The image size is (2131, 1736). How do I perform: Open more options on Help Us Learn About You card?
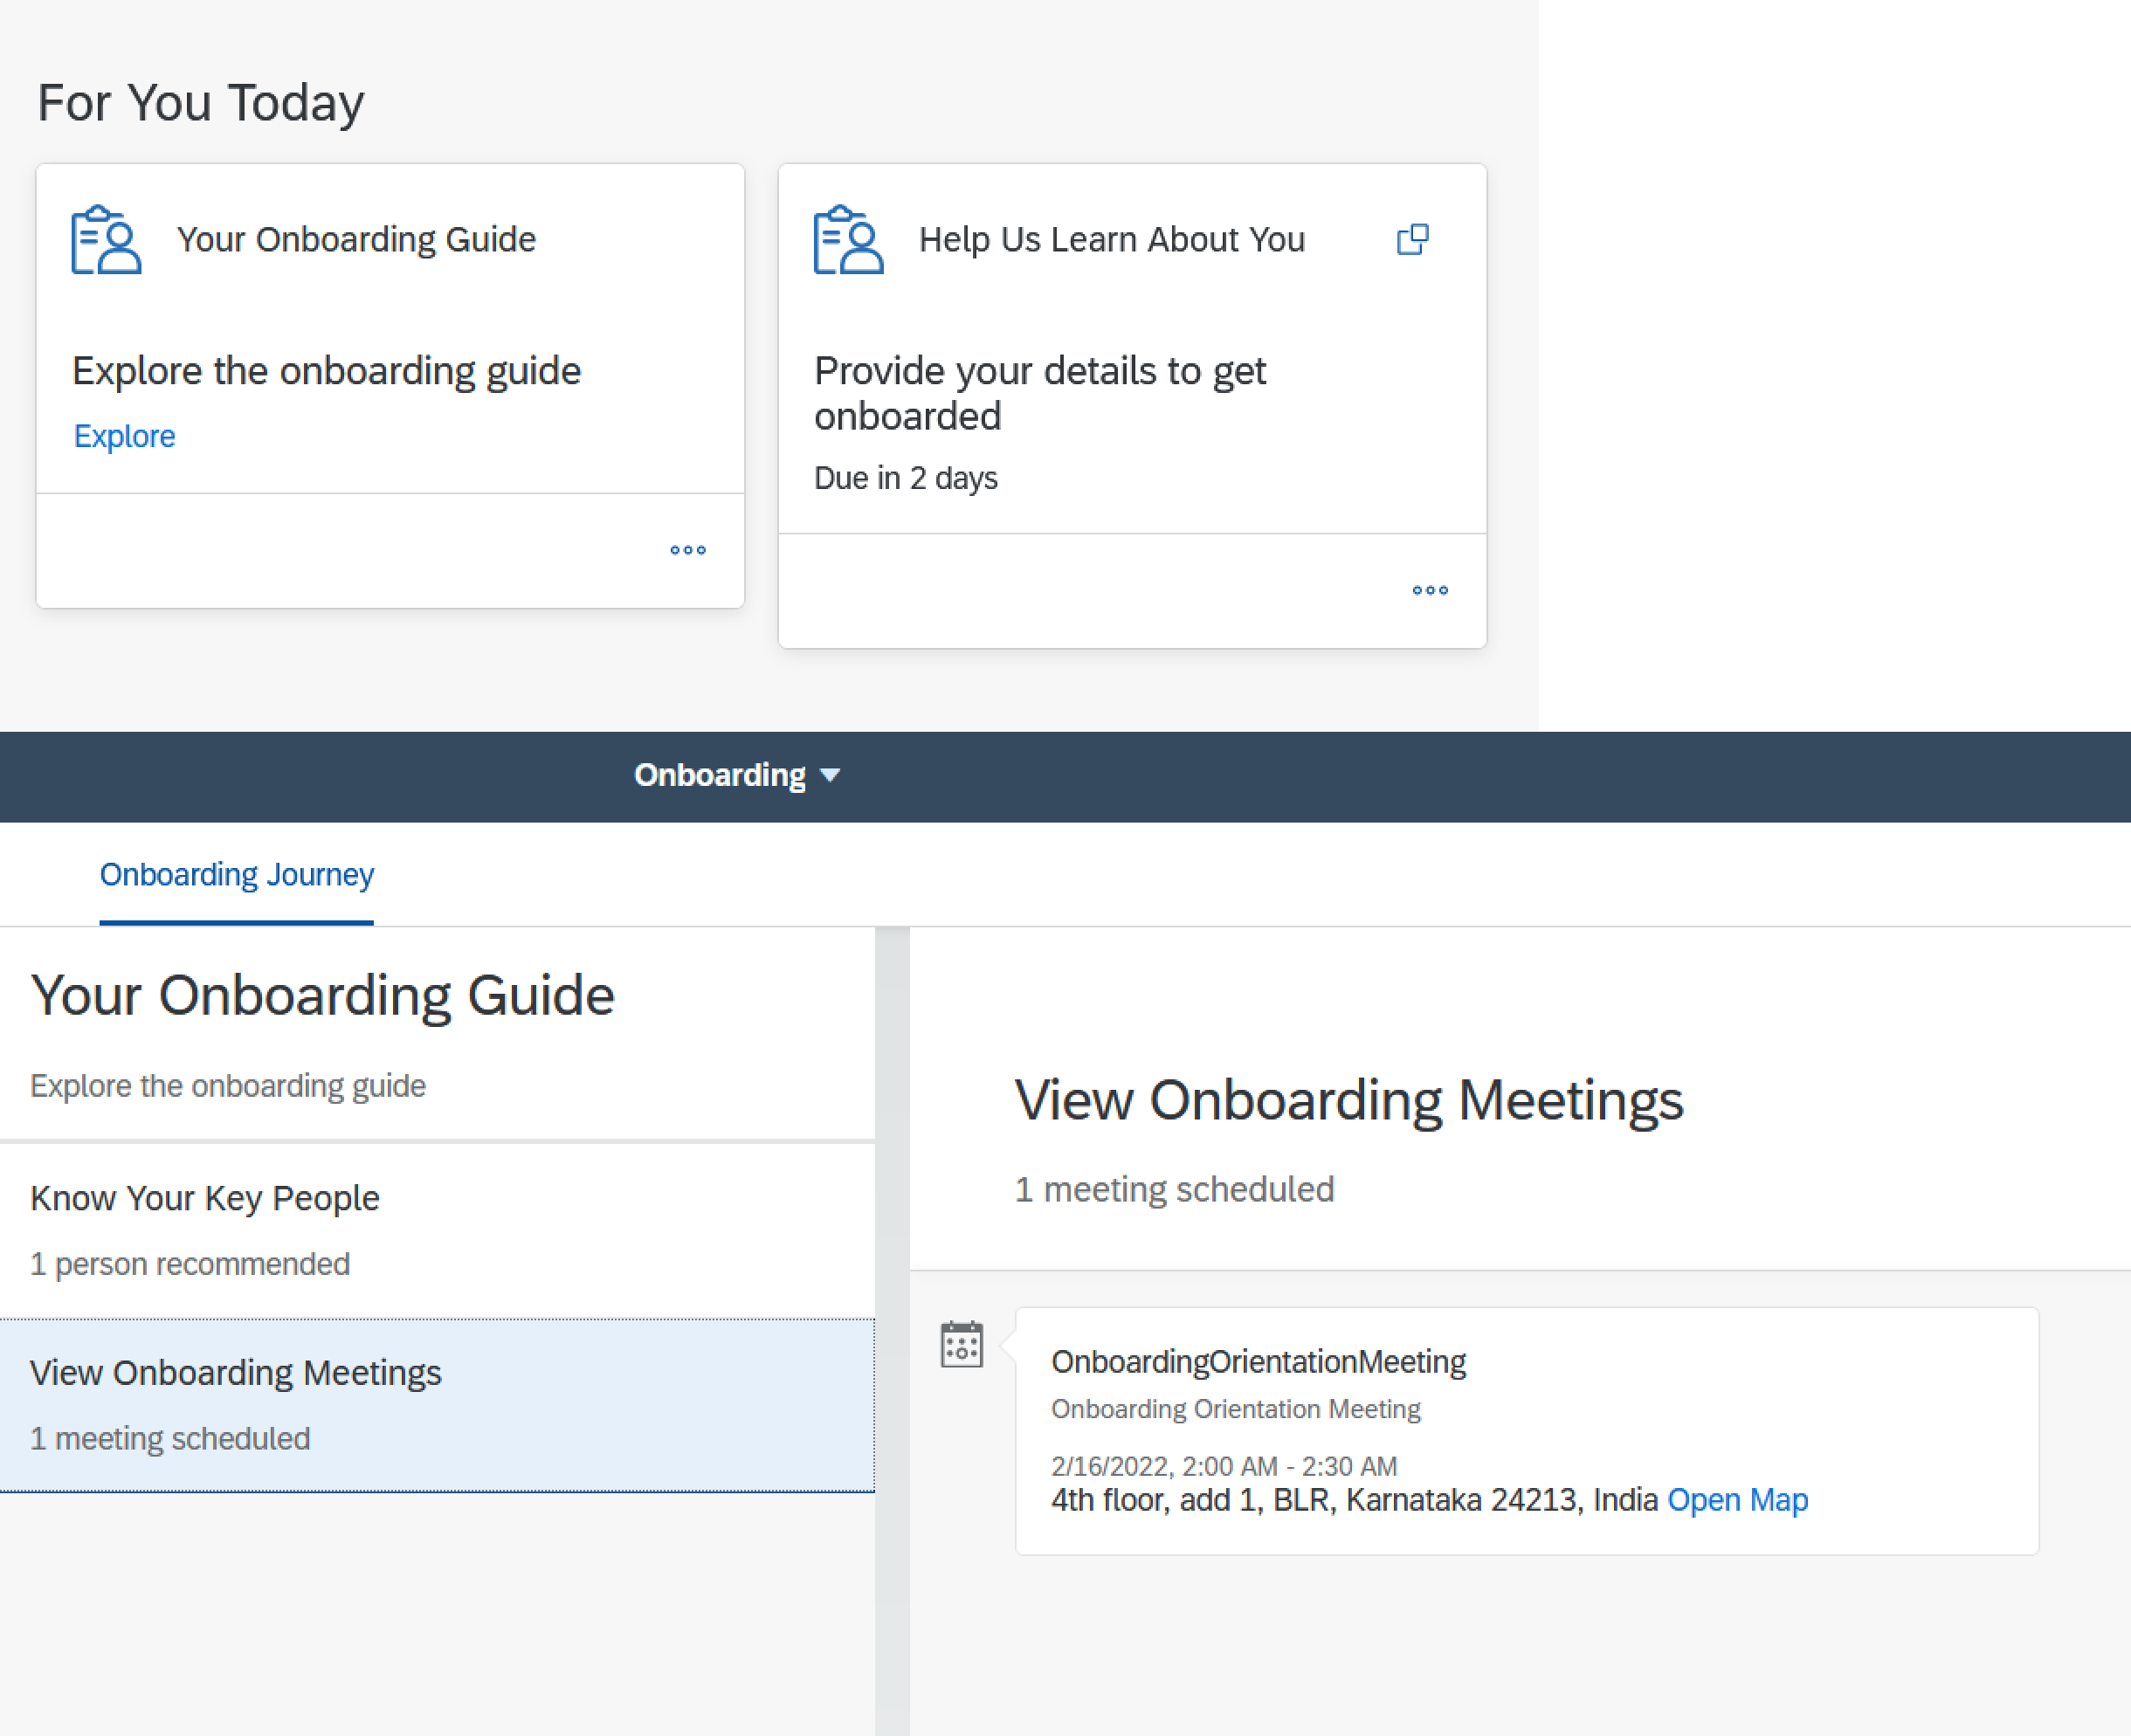tap(1430, 590)
